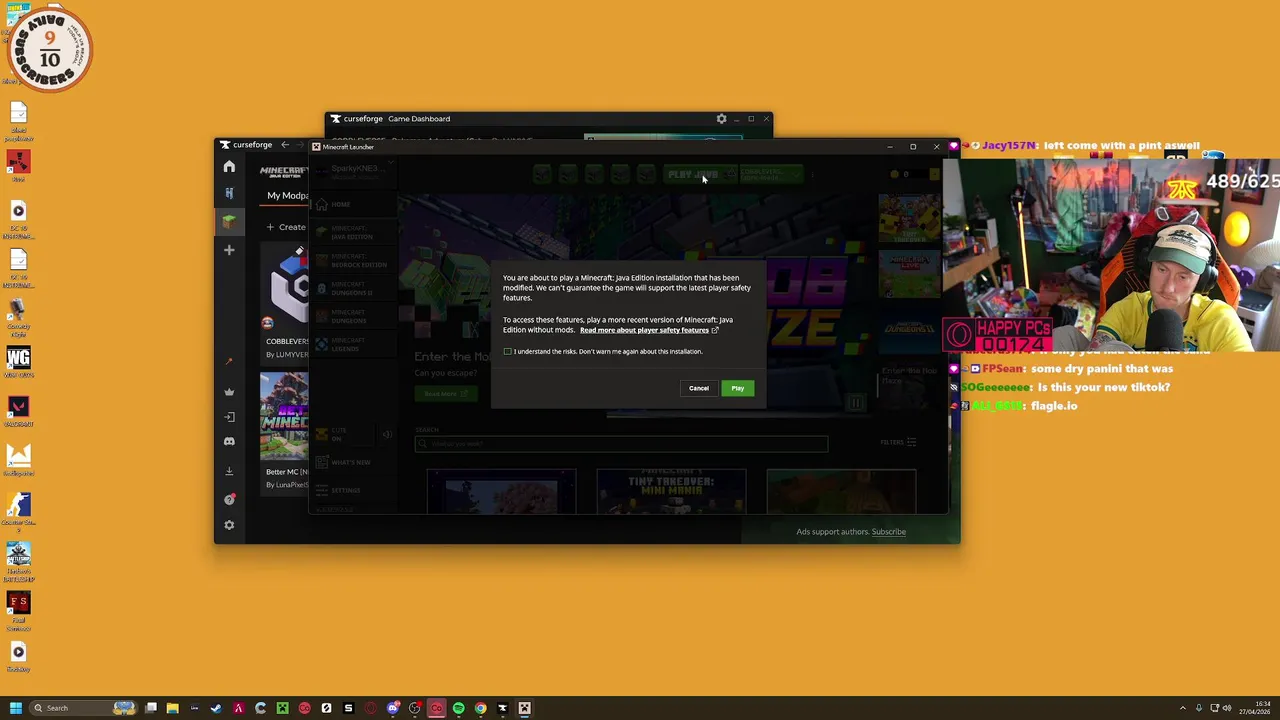Select Minecraft Dungeons II in launcher sidebar

click(x=351, y=289)
